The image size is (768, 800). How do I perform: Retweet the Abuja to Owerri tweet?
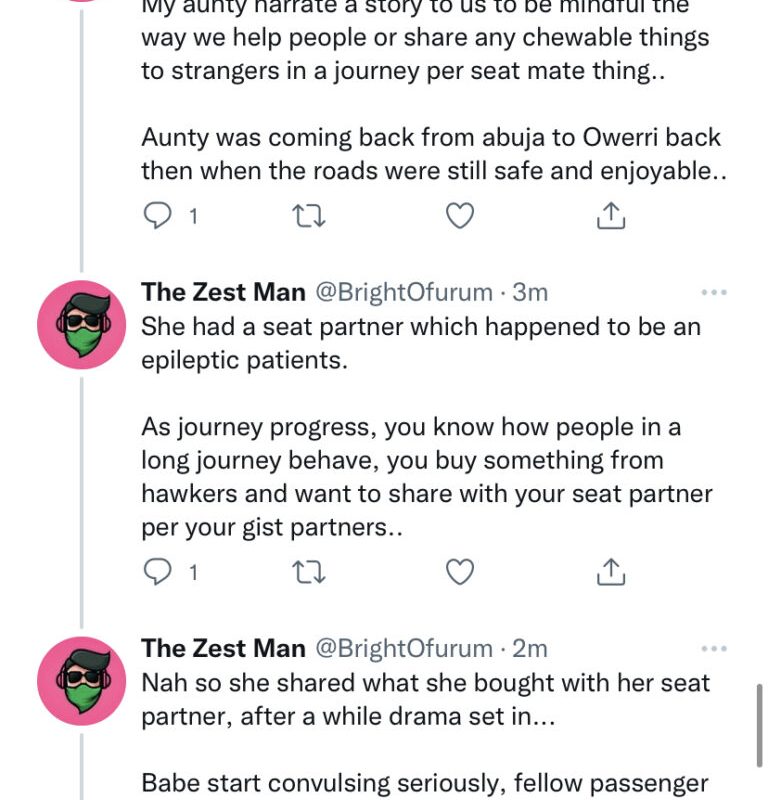(309, 216)
